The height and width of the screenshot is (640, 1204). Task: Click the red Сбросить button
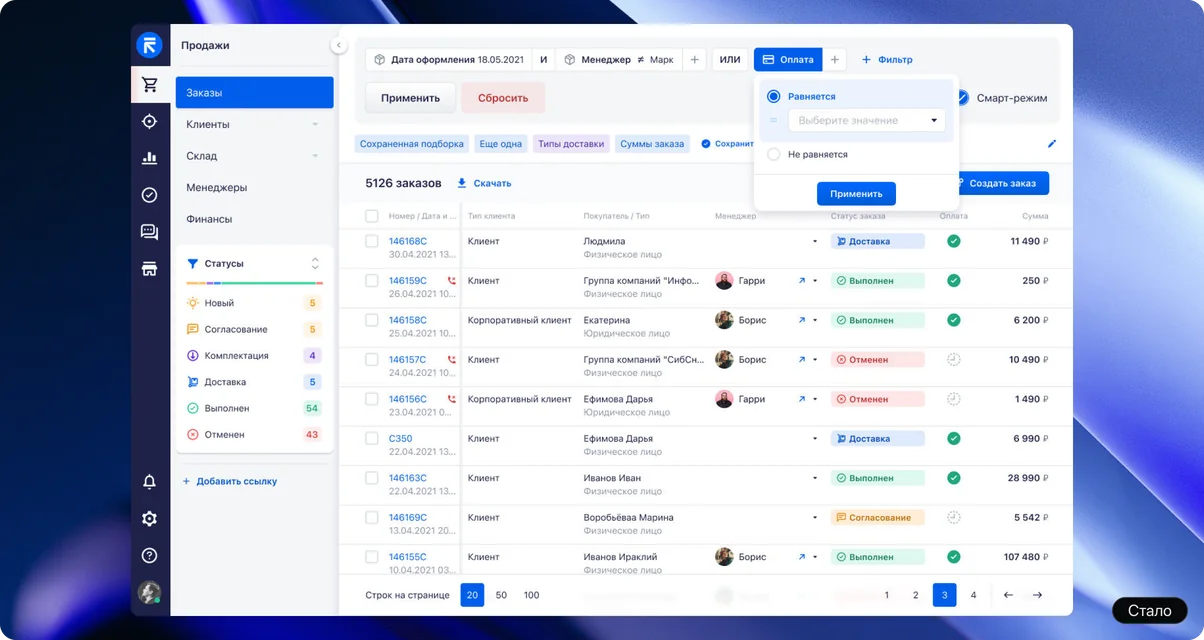click(x=503, y=98)
